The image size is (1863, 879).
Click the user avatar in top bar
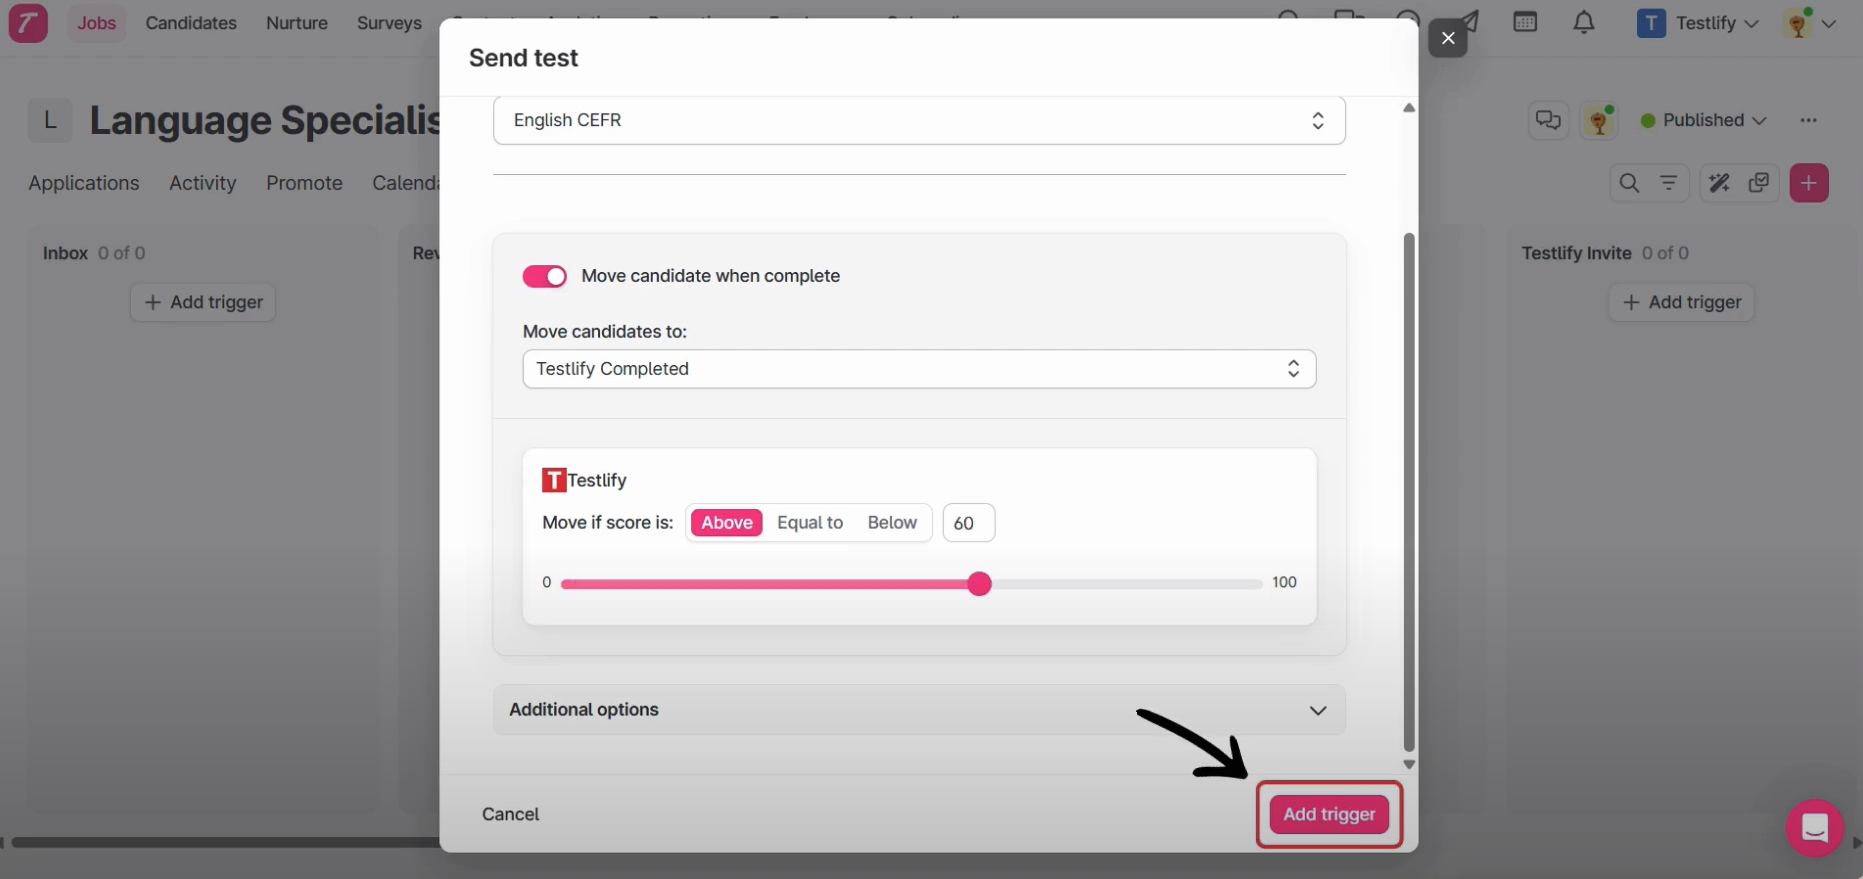pyautogui.click(x=1798, y=23)
